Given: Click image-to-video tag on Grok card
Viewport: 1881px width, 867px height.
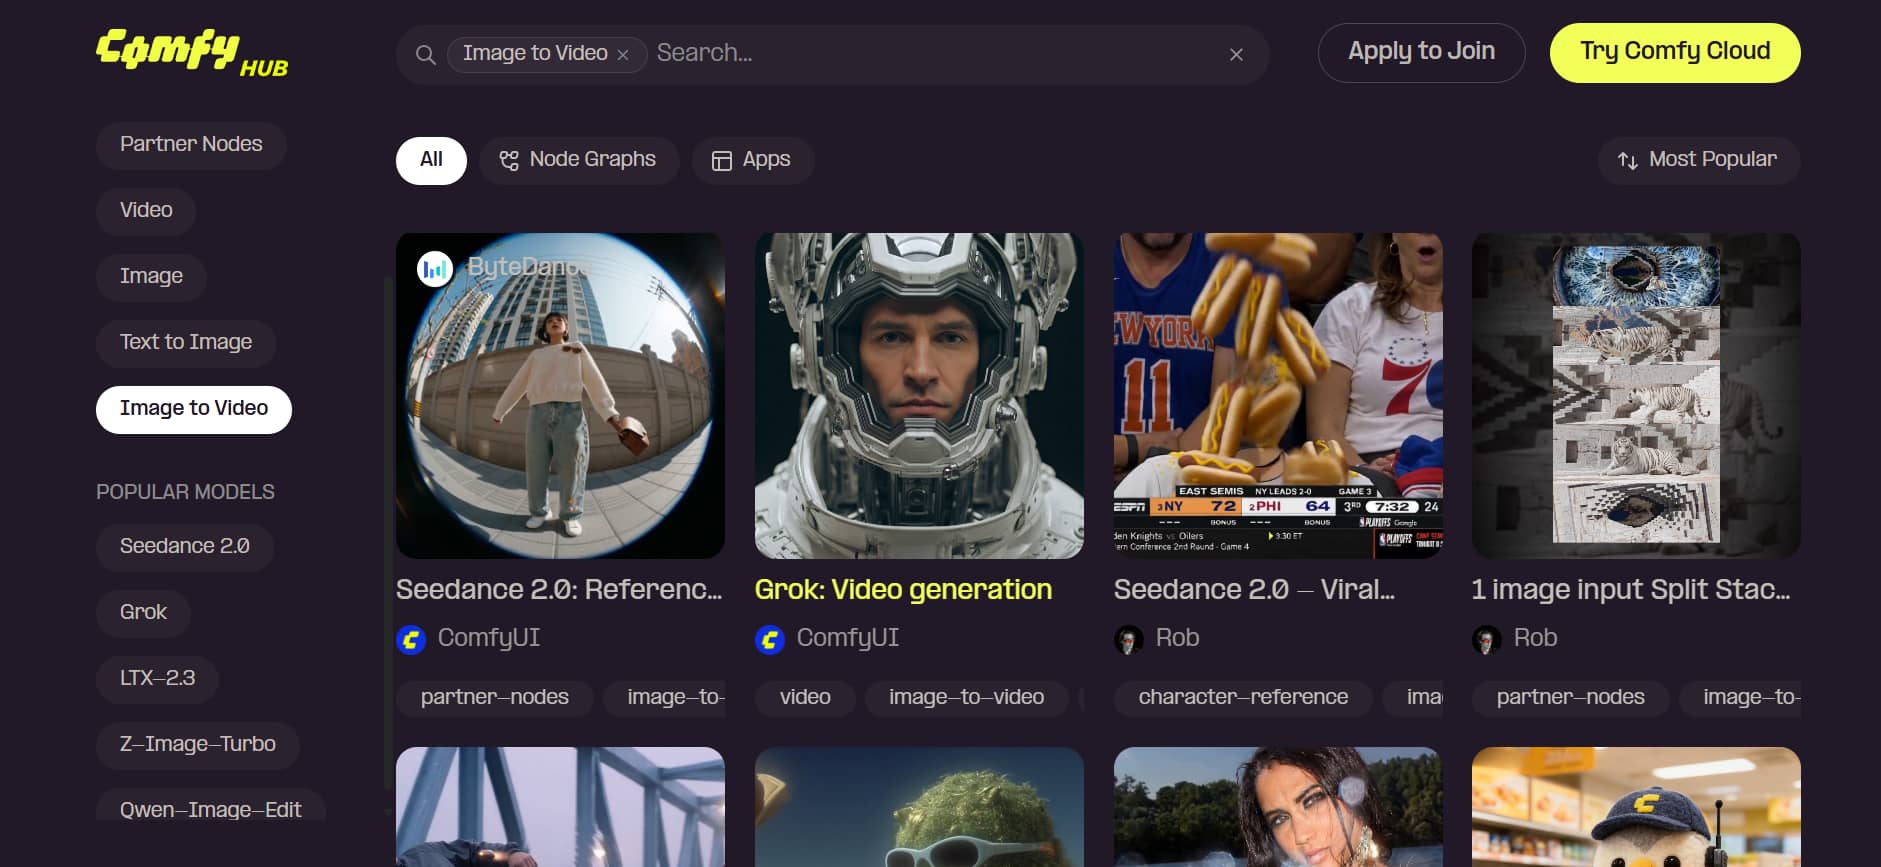Looking at the screenshot, I should tap(967, 697).
